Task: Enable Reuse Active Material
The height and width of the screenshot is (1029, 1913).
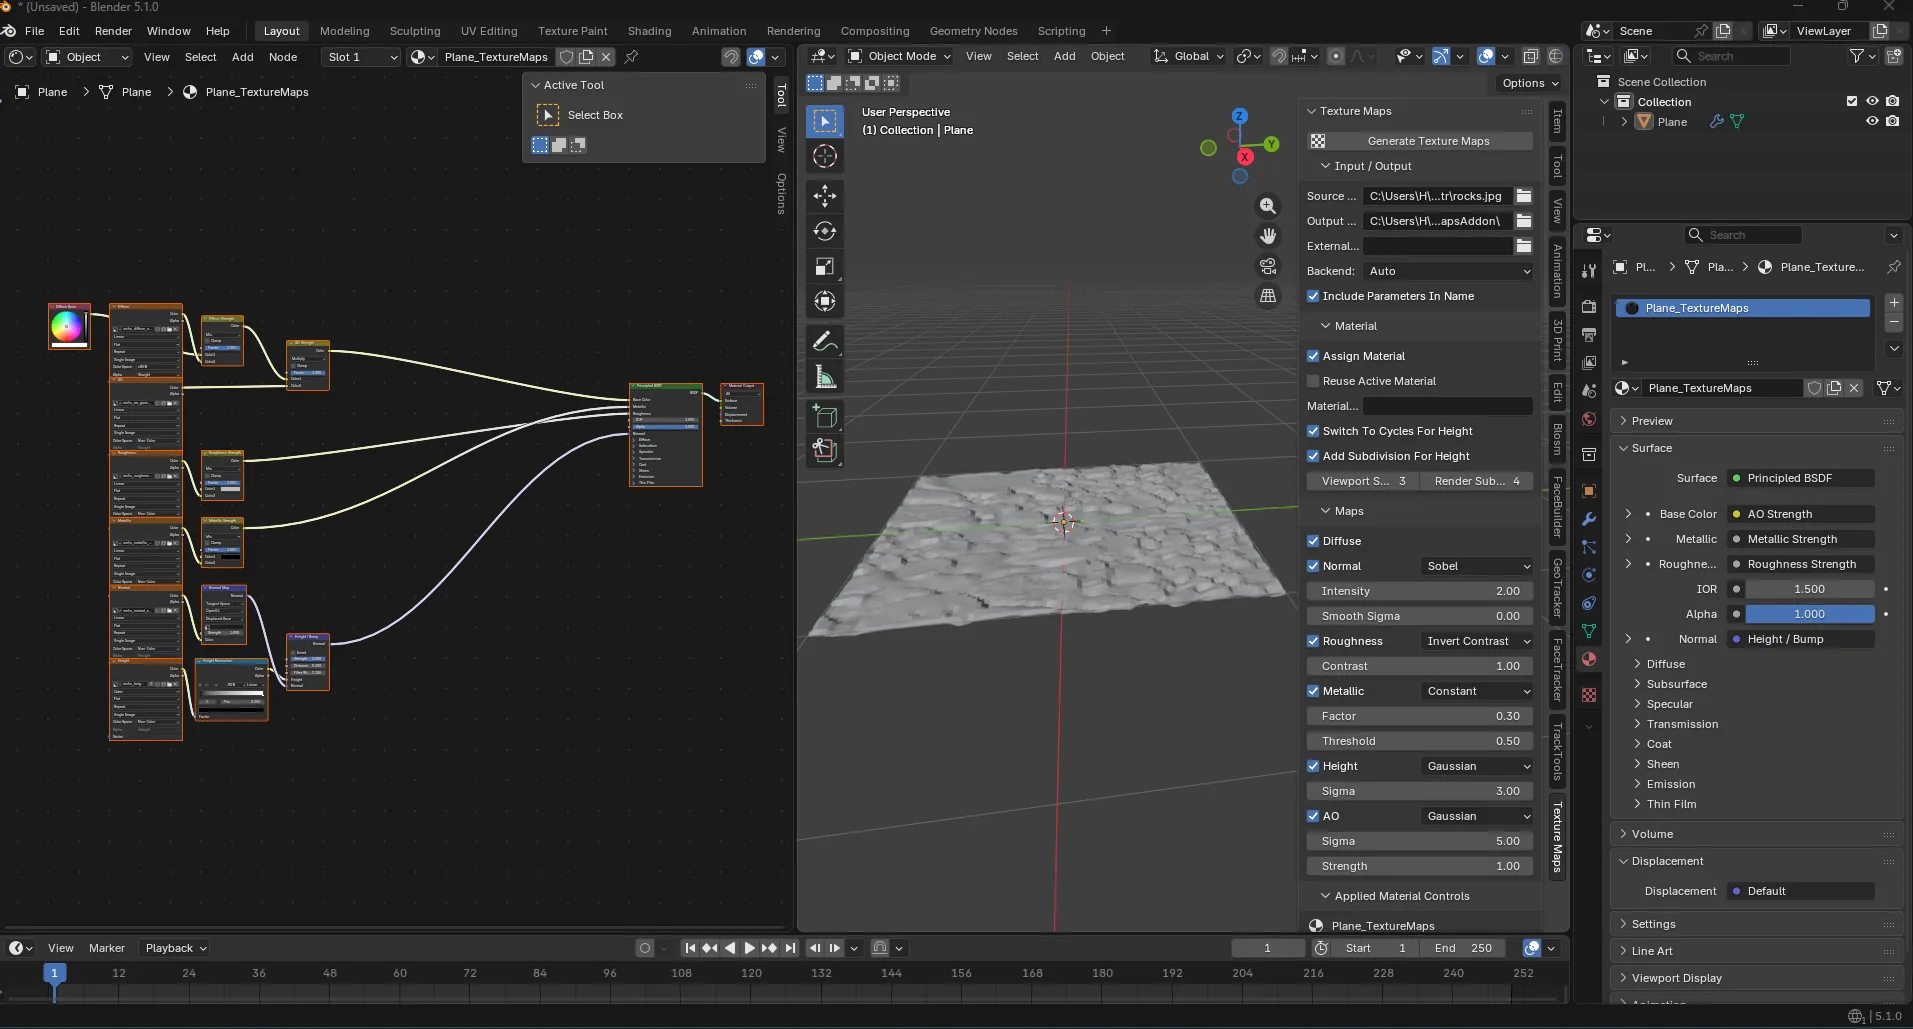Action: (1313, 381)
